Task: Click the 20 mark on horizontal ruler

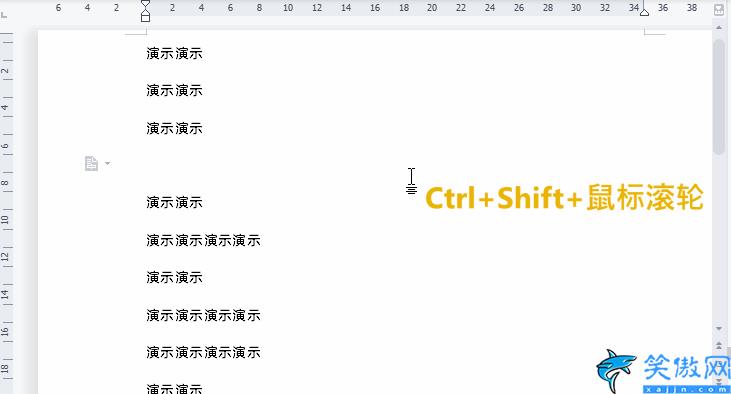Action: [x=432, y=7]
